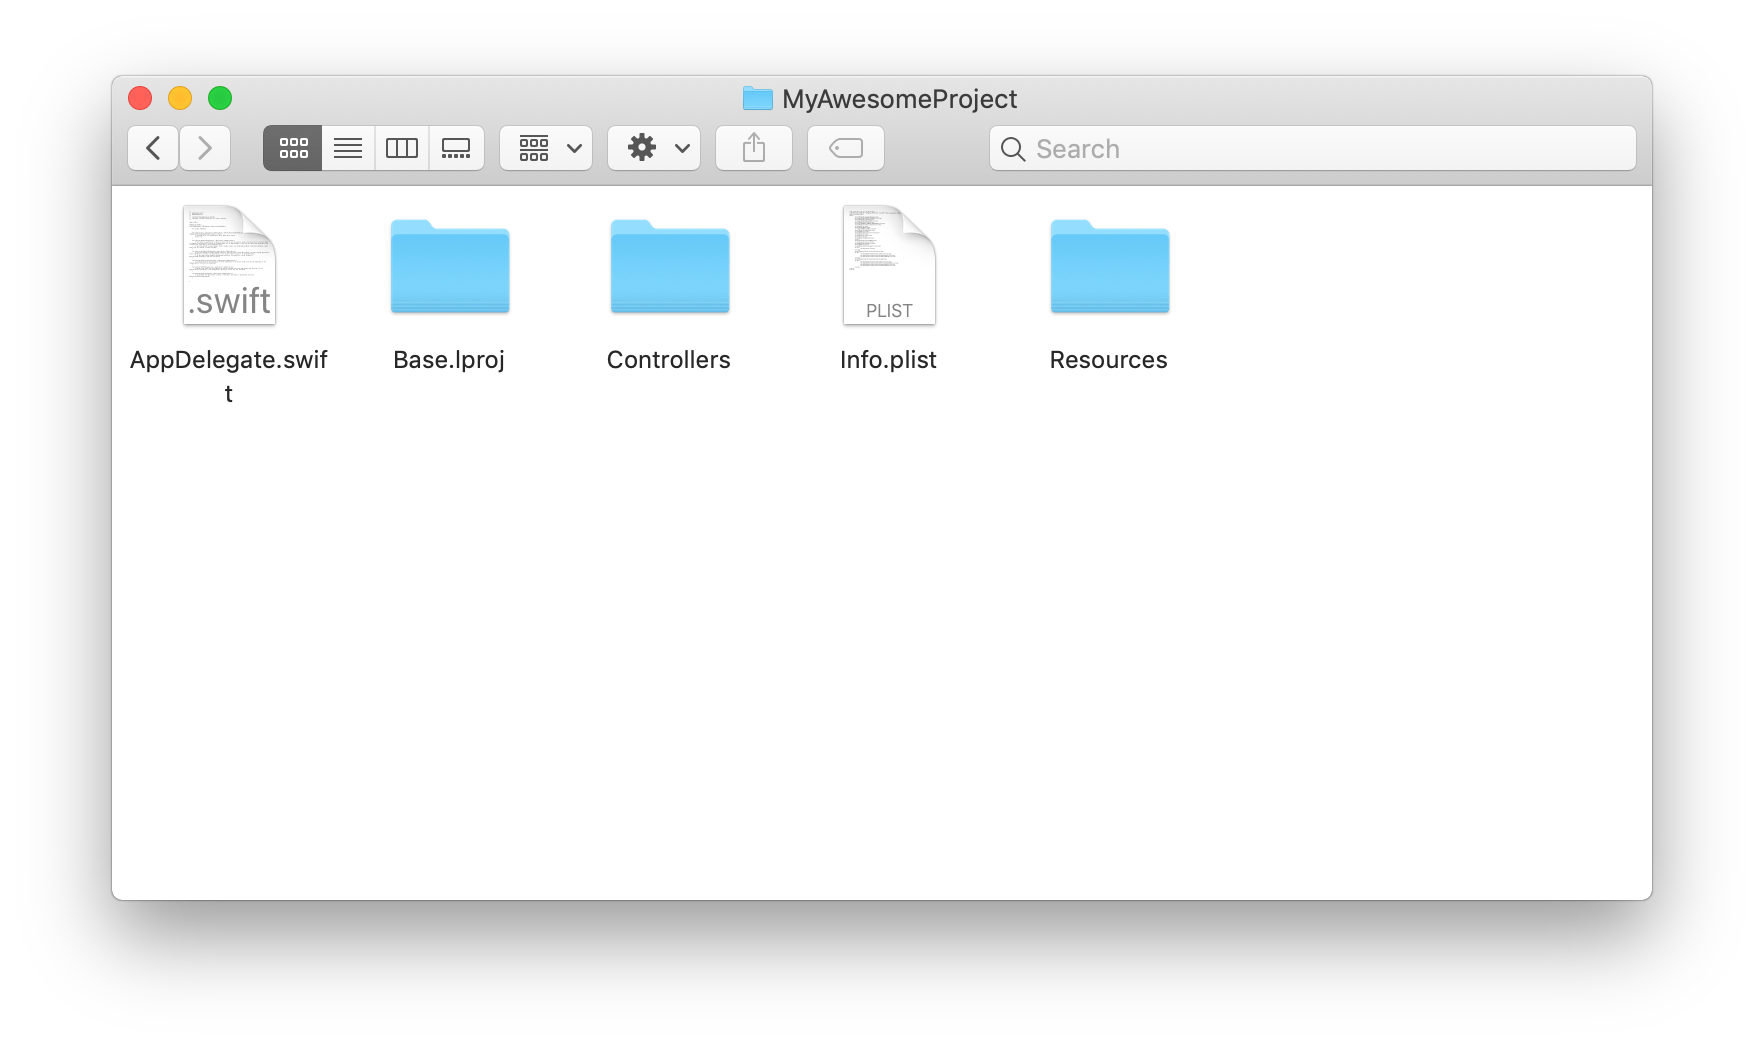Switch to column view mode
Screen dimensions: 1764x1048
click(401, 148)
